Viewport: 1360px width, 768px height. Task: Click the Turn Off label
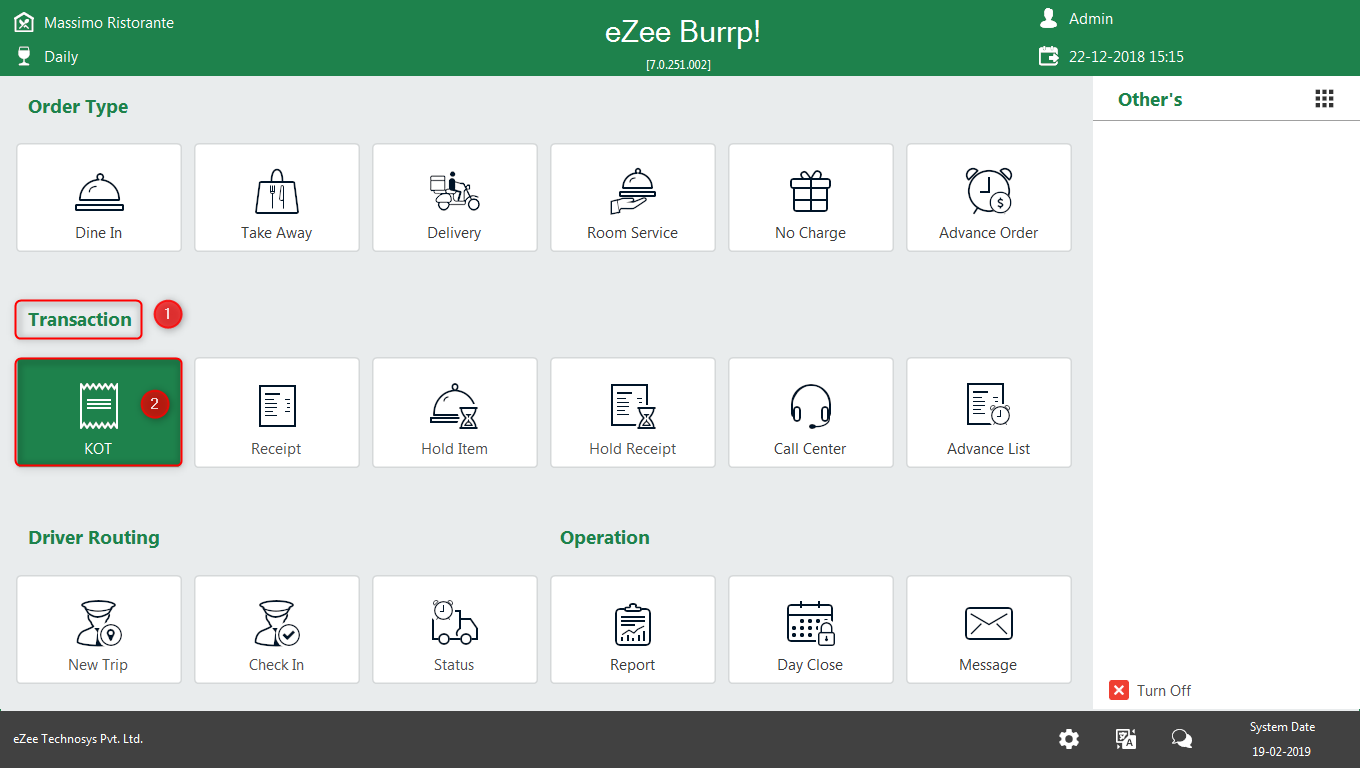[x=1164, y=690]
